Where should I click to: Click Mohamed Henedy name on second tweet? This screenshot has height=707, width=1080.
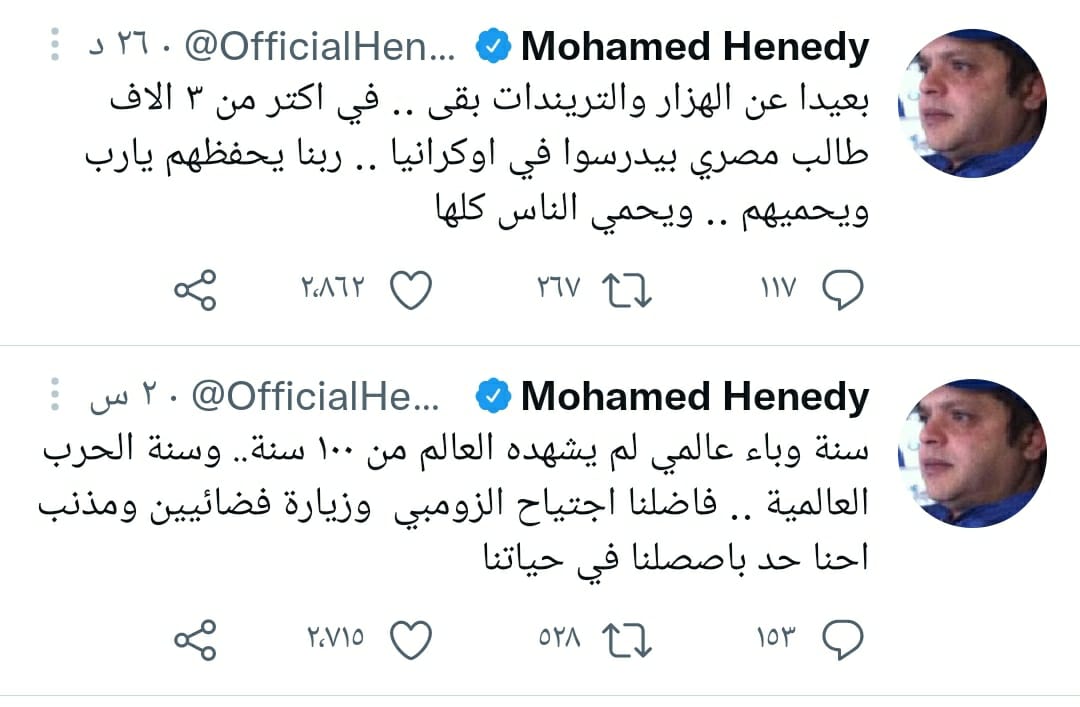pyautogui.click(x=694, y=397)
